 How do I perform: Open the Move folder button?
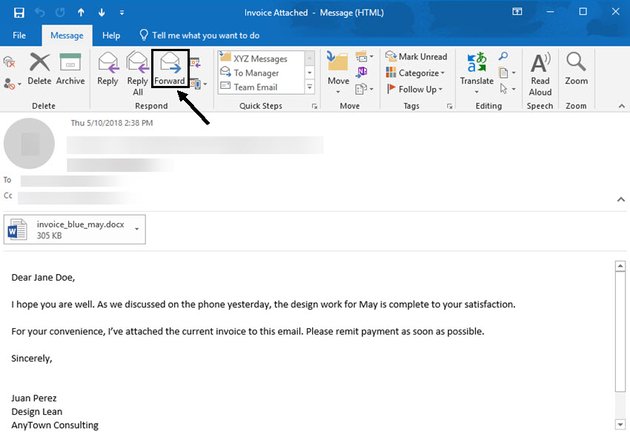click(338, 72)
